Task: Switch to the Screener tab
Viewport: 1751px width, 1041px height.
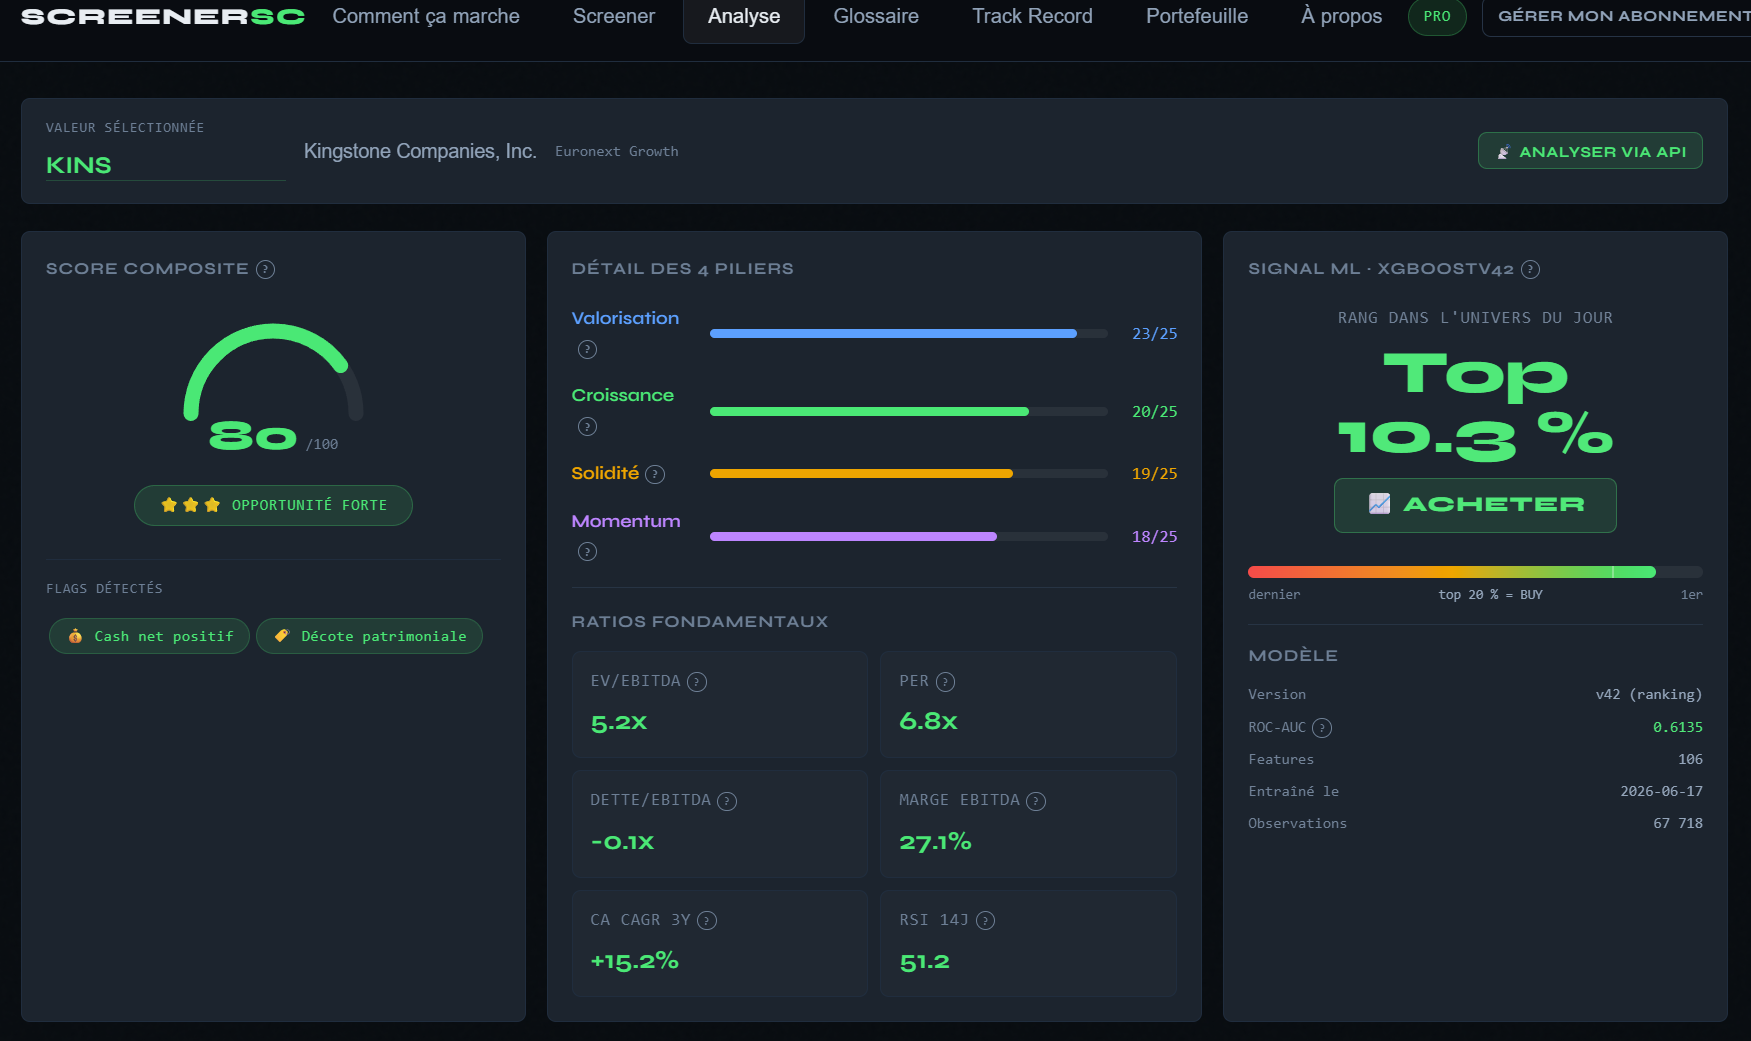Action: click(614, 17)
